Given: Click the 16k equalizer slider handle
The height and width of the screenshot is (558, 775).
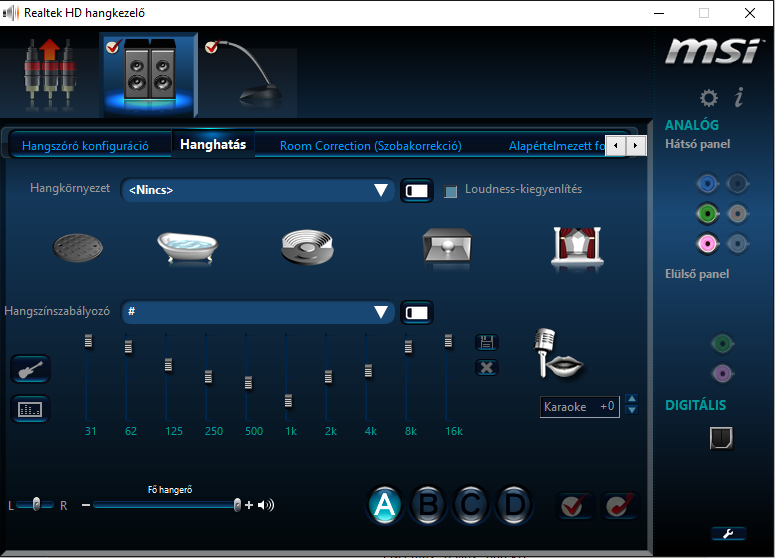Looking at the screenshot, I should (x=448, y=341).
